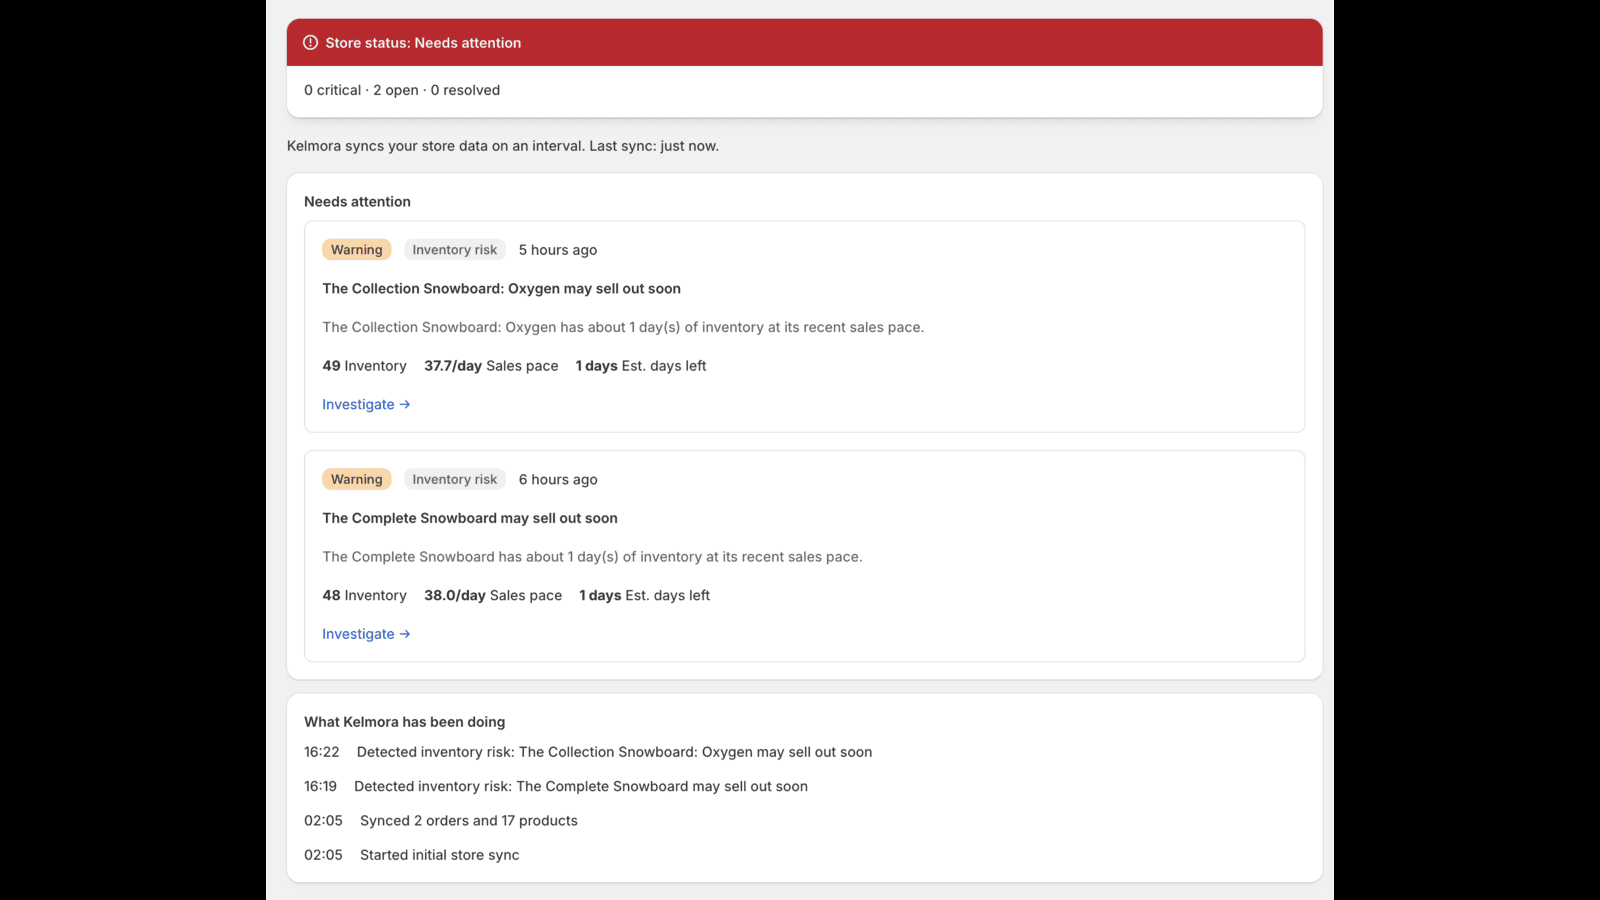Click Inventory risk tag on the 6 hours ago alert

pyautogui.click(x=455, y=480)
